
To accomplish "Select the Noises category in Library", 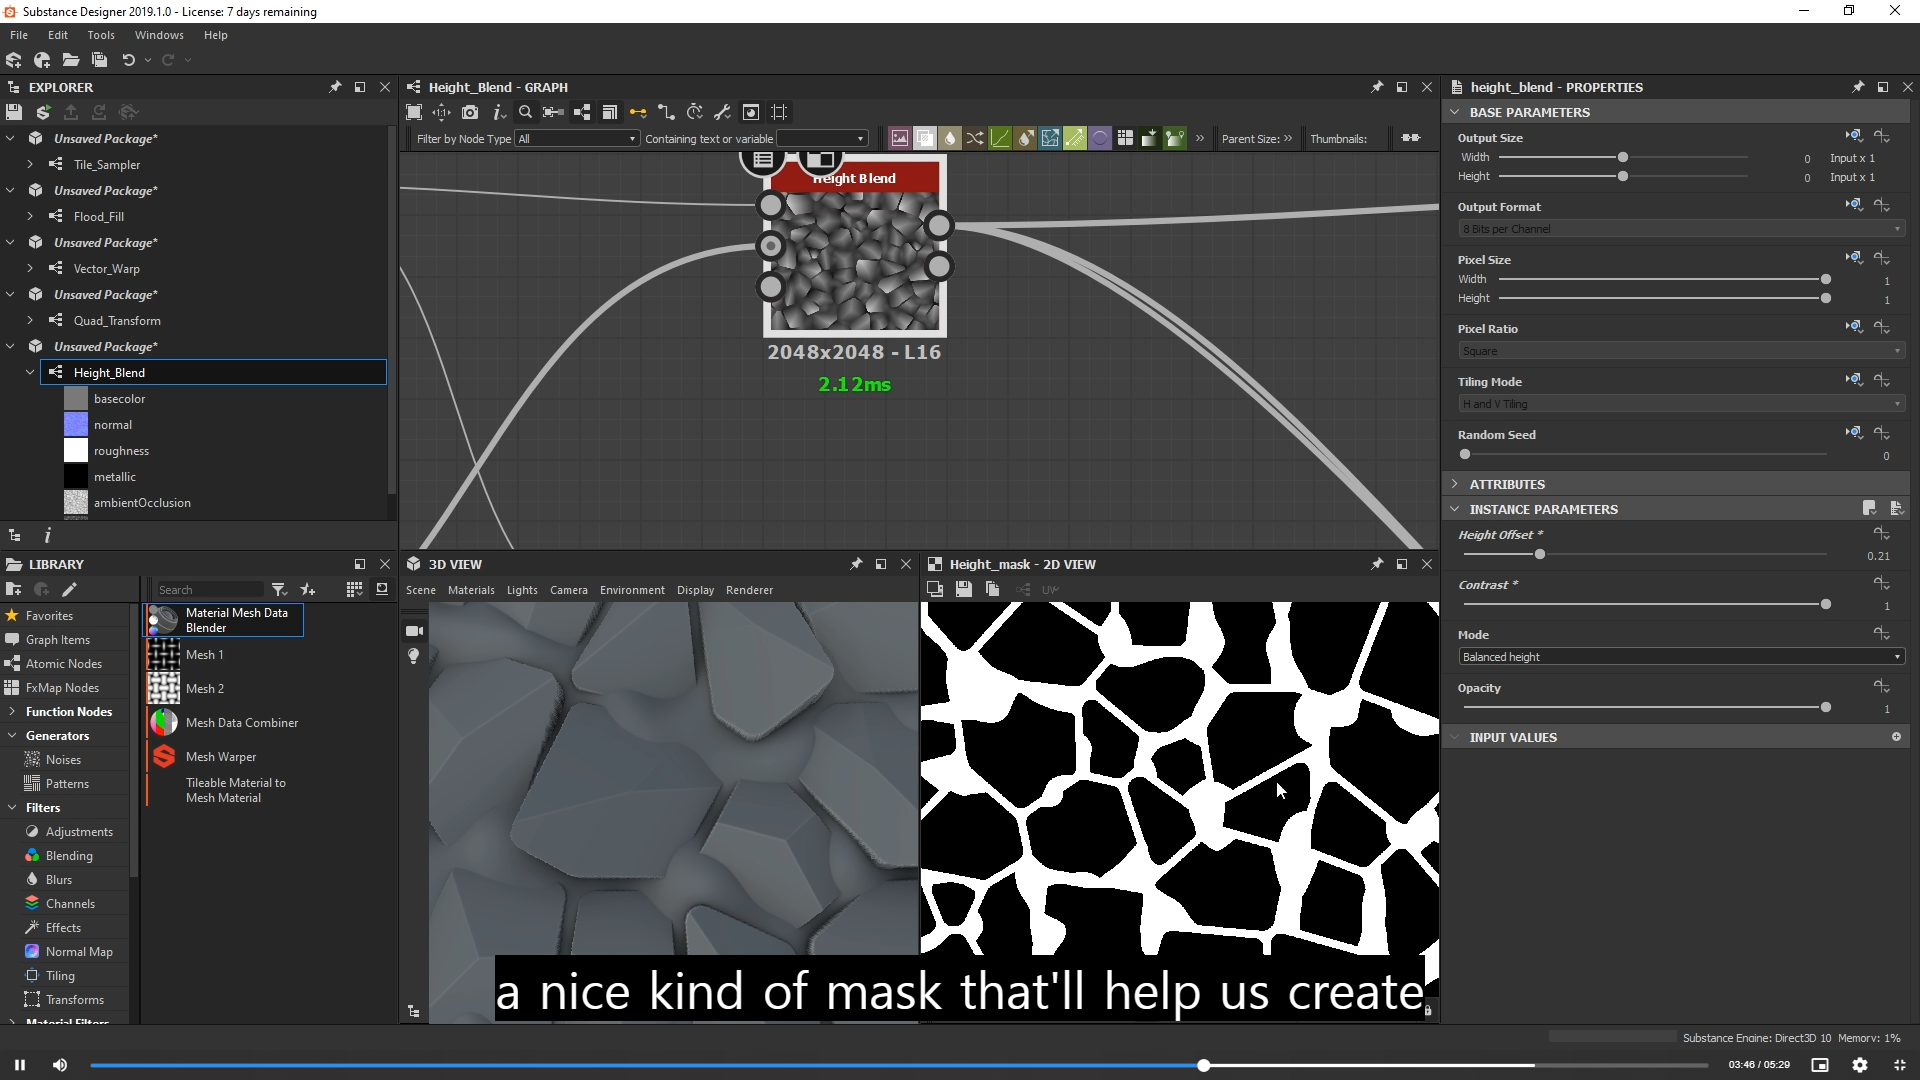I will (x=63, y=760).
